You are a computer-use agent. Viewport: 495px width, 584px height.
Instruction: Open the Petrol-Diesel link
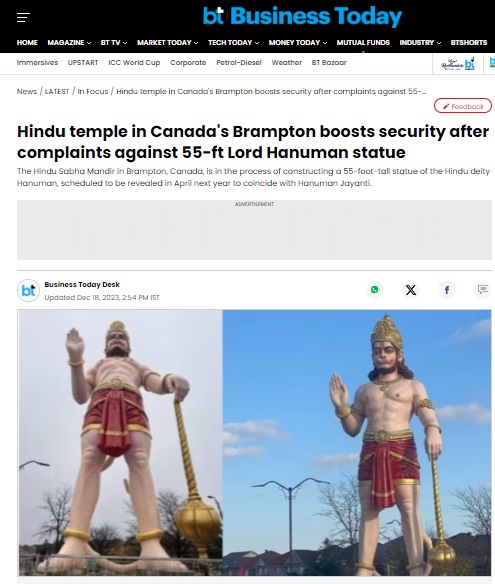coord(239,63)
